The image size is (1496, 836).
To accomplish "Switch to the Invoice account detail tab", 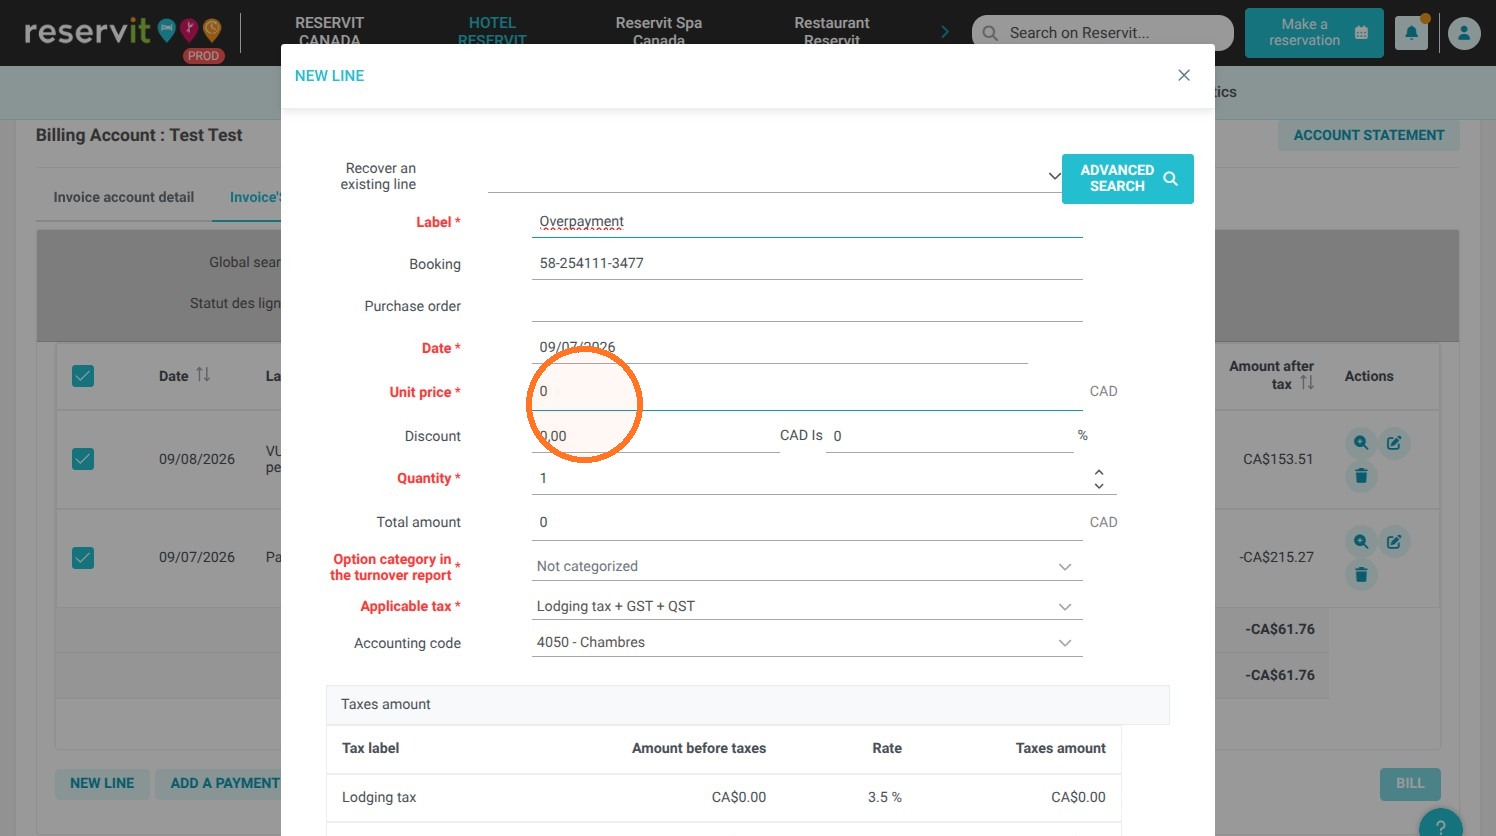I will (x=124, y=197).
